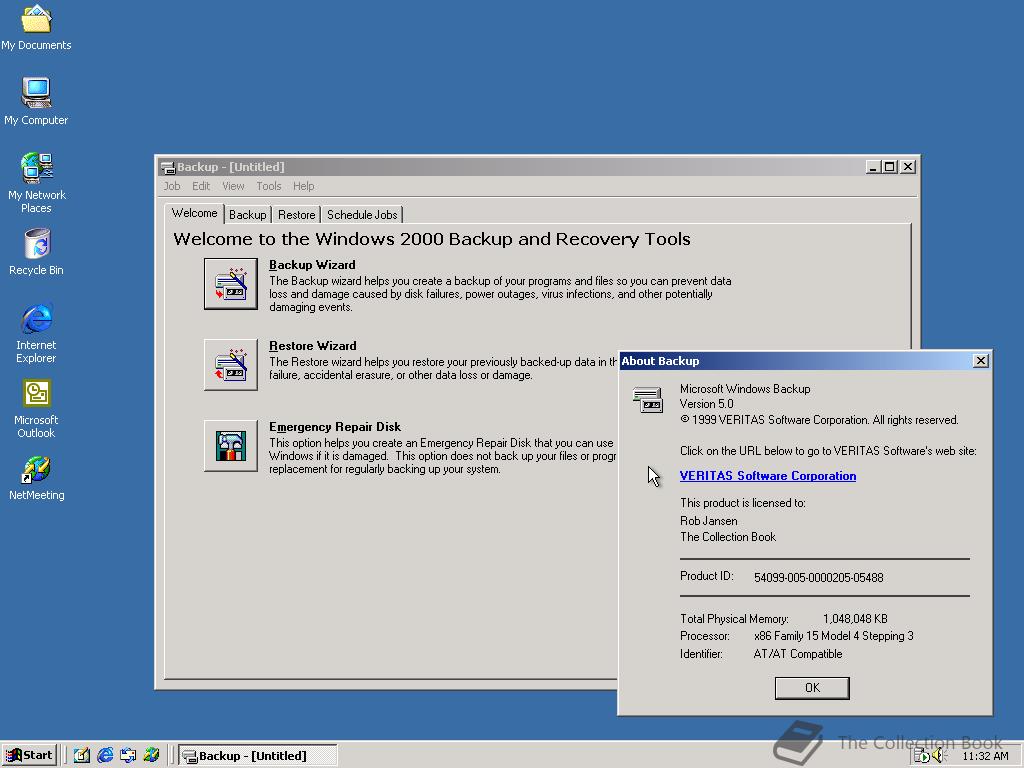The image size is (1024, 768).
Task: Select the My Computer desktop icon
Action: [x=36, y=102]
